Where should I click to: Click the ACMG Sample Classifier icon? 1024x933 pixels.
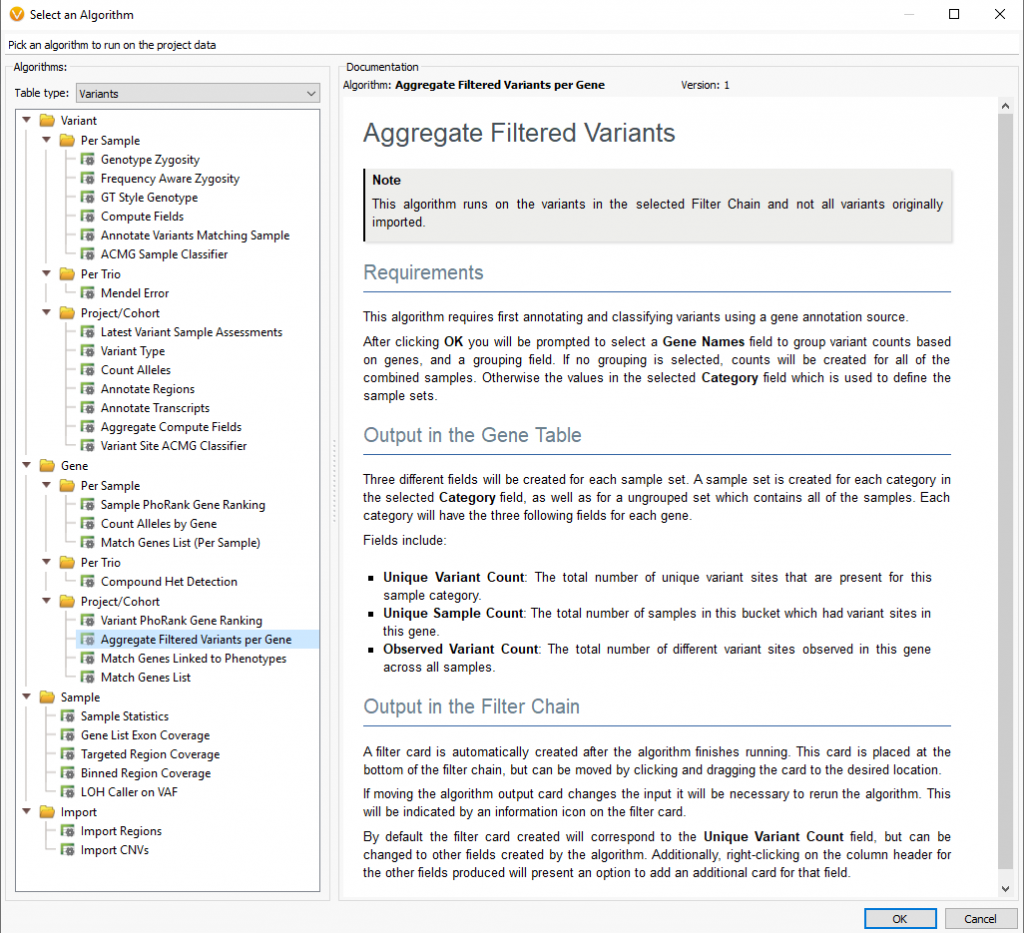[88, 254]
